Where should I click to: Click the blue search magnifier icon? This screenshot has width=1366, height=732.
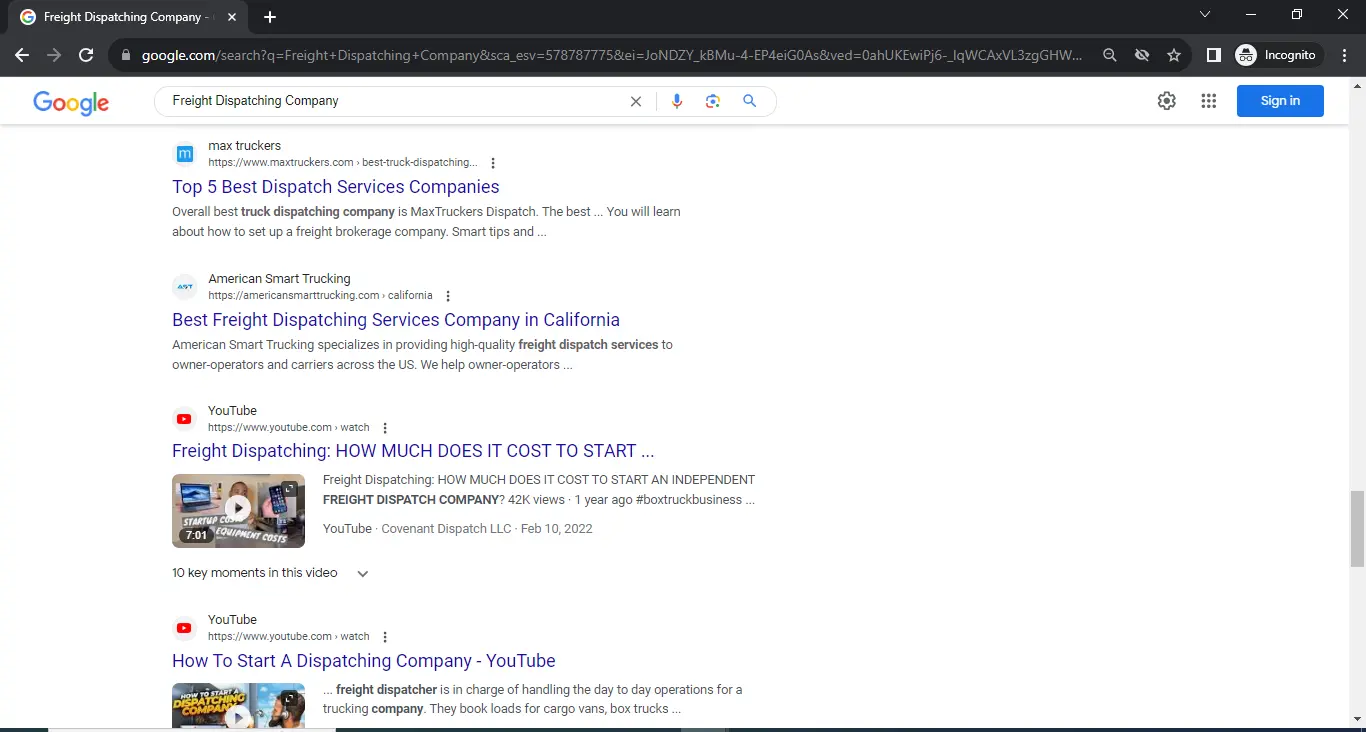(749, 101)
